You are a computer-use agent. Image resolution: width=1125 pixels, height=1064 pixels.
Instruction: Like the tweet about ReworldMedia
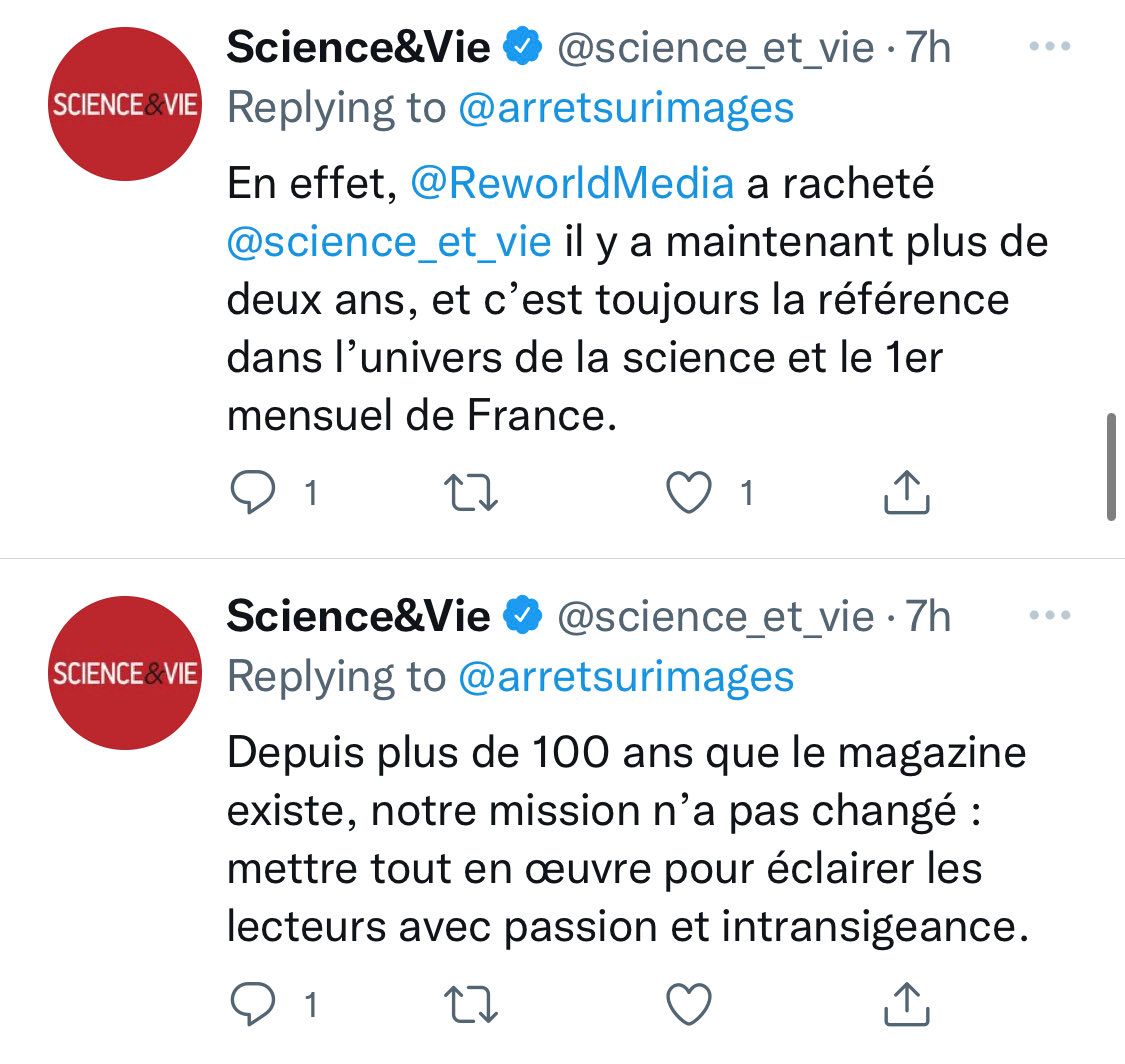point(689,493)
